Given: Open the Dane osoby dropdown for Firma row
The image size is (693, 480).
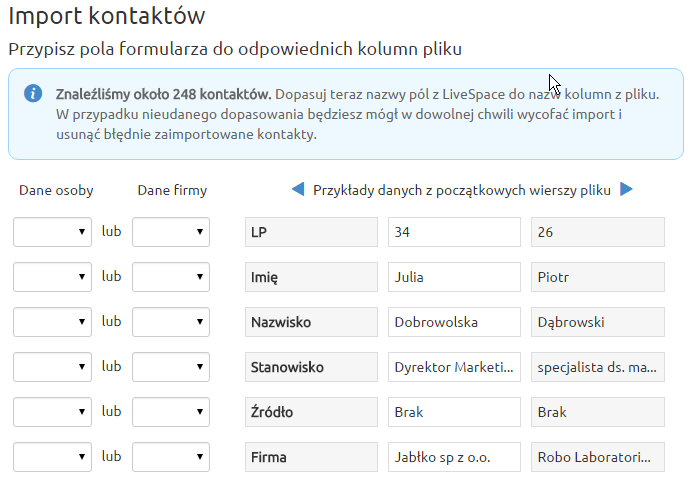Looking at the screenshot, I should [x=53, y=457].
